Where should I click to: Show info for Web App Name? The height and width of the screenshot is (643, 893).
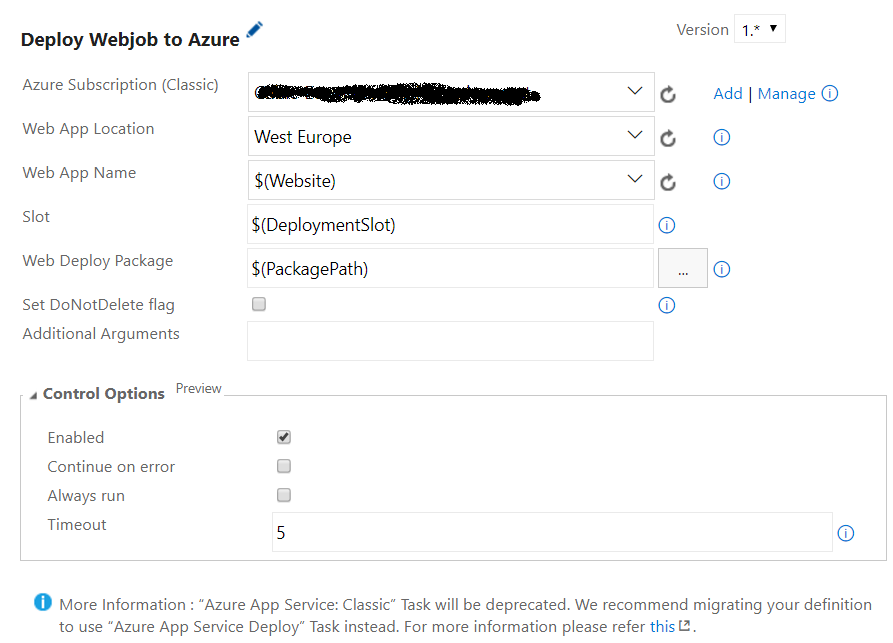coord(722,181)
